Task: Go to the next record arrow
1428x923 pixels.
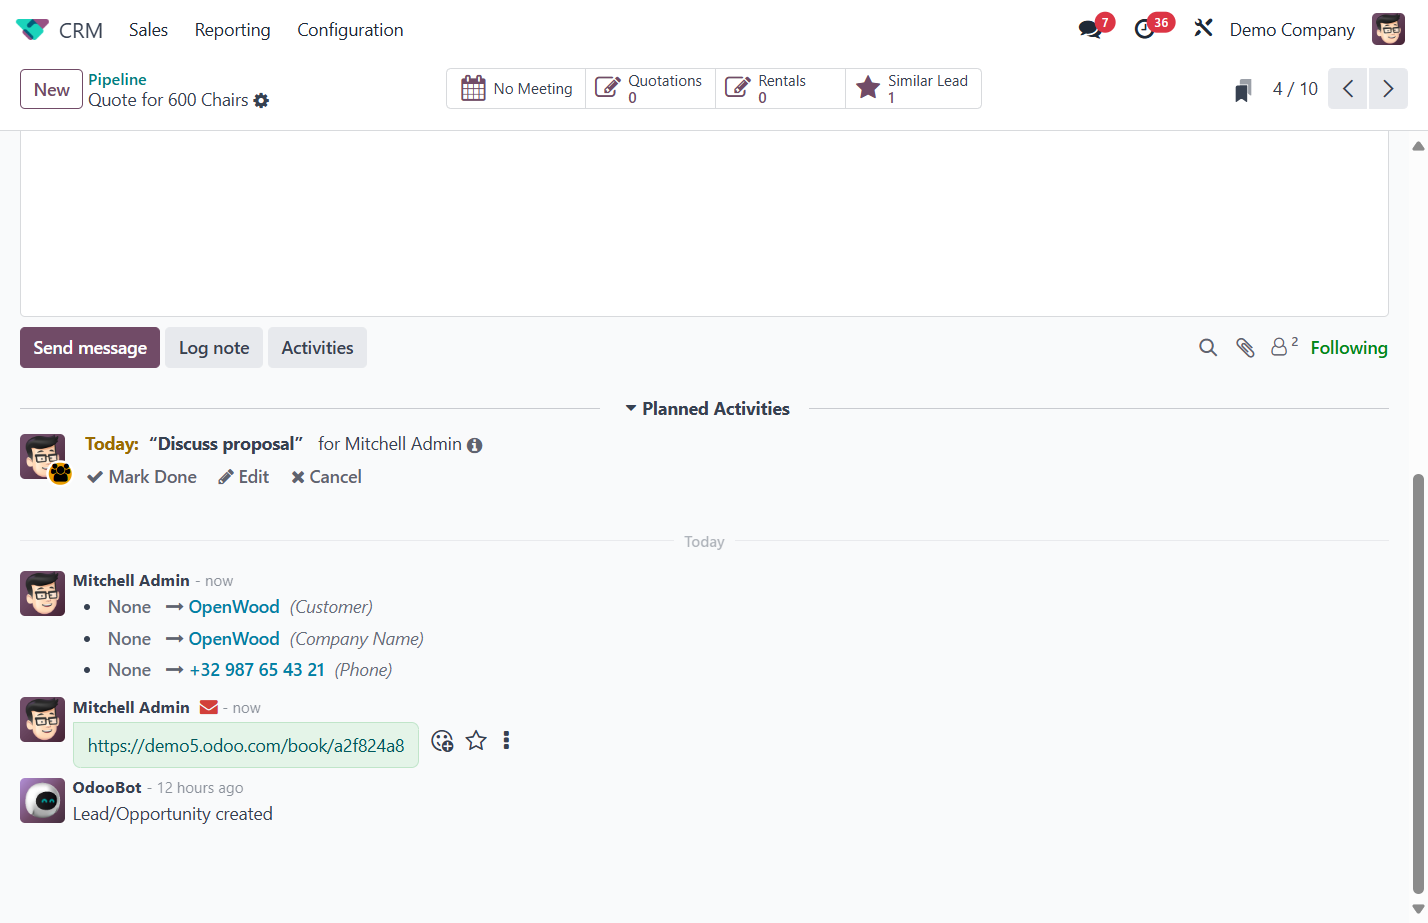Action: [1388, 89]
